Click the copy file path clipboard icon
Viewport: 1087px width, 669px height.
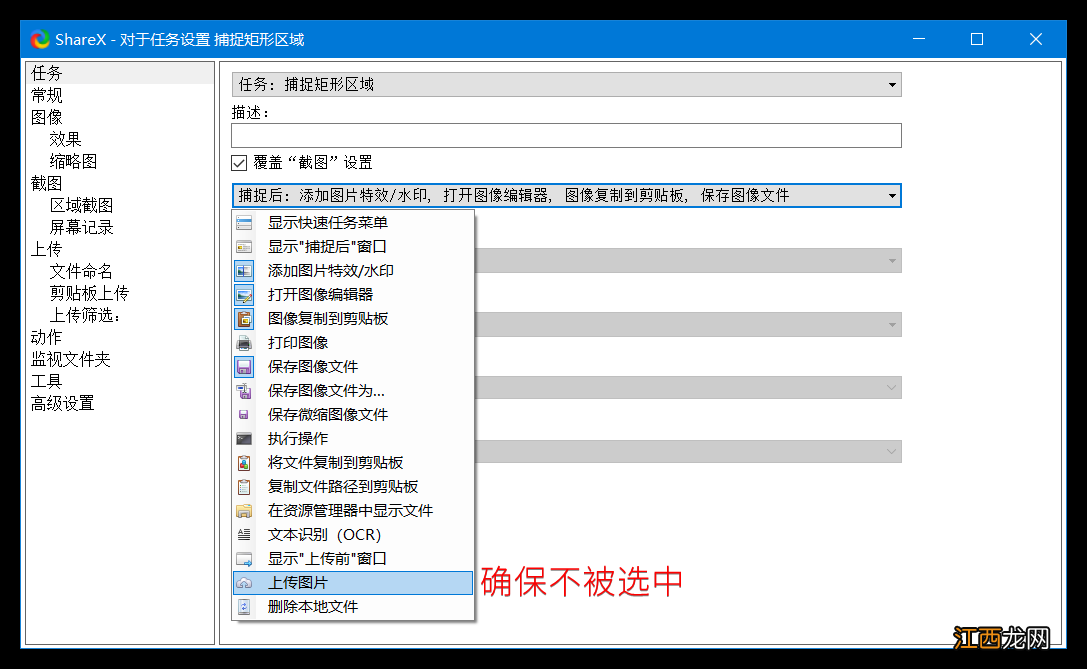coord(244,487)
